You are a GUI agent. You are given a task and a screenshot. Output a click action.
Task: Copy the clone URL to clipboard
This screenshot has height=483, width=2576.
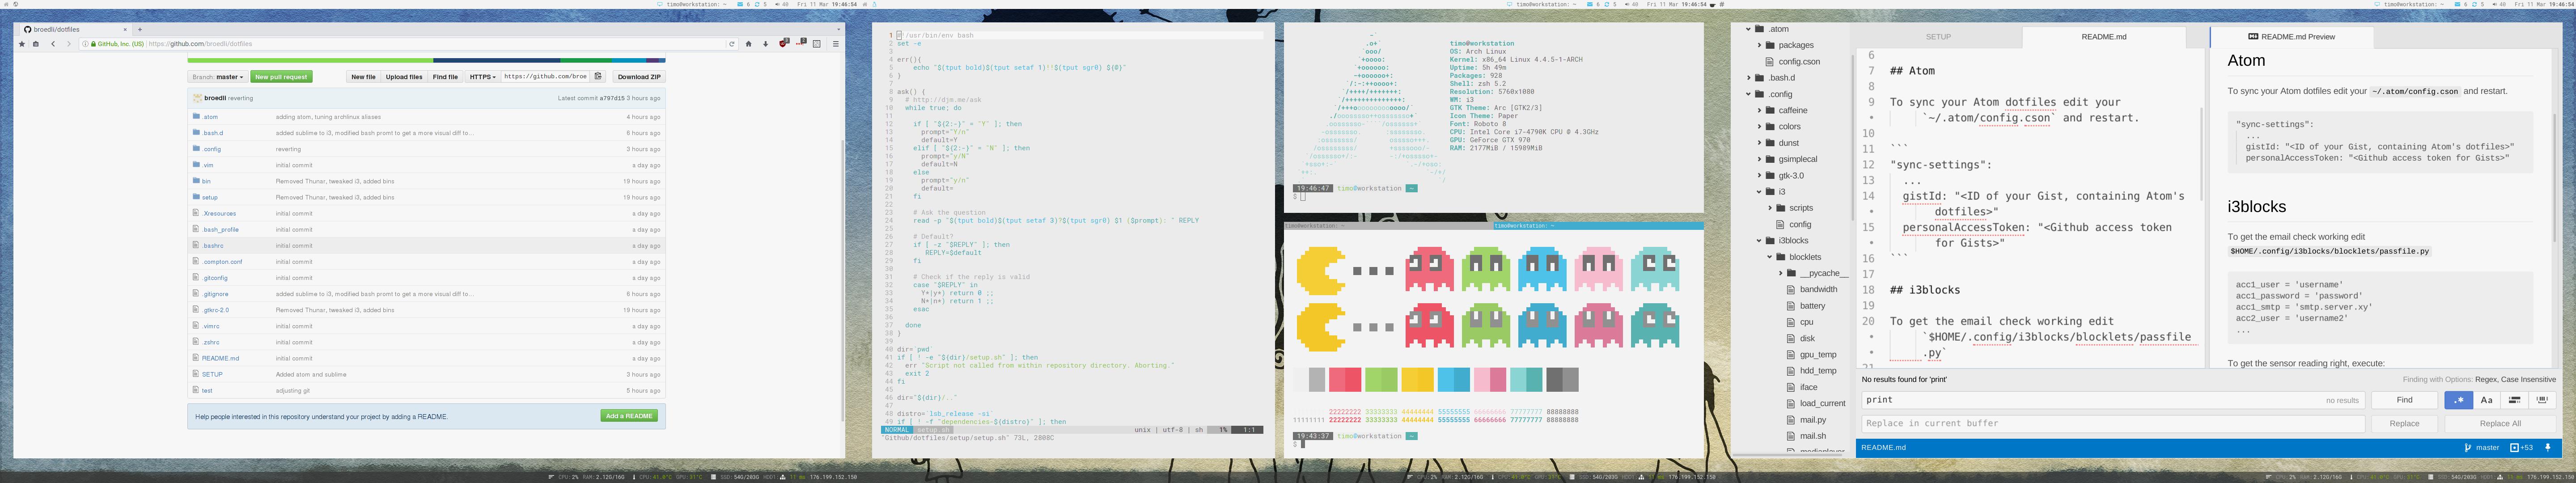coord(598,76)
